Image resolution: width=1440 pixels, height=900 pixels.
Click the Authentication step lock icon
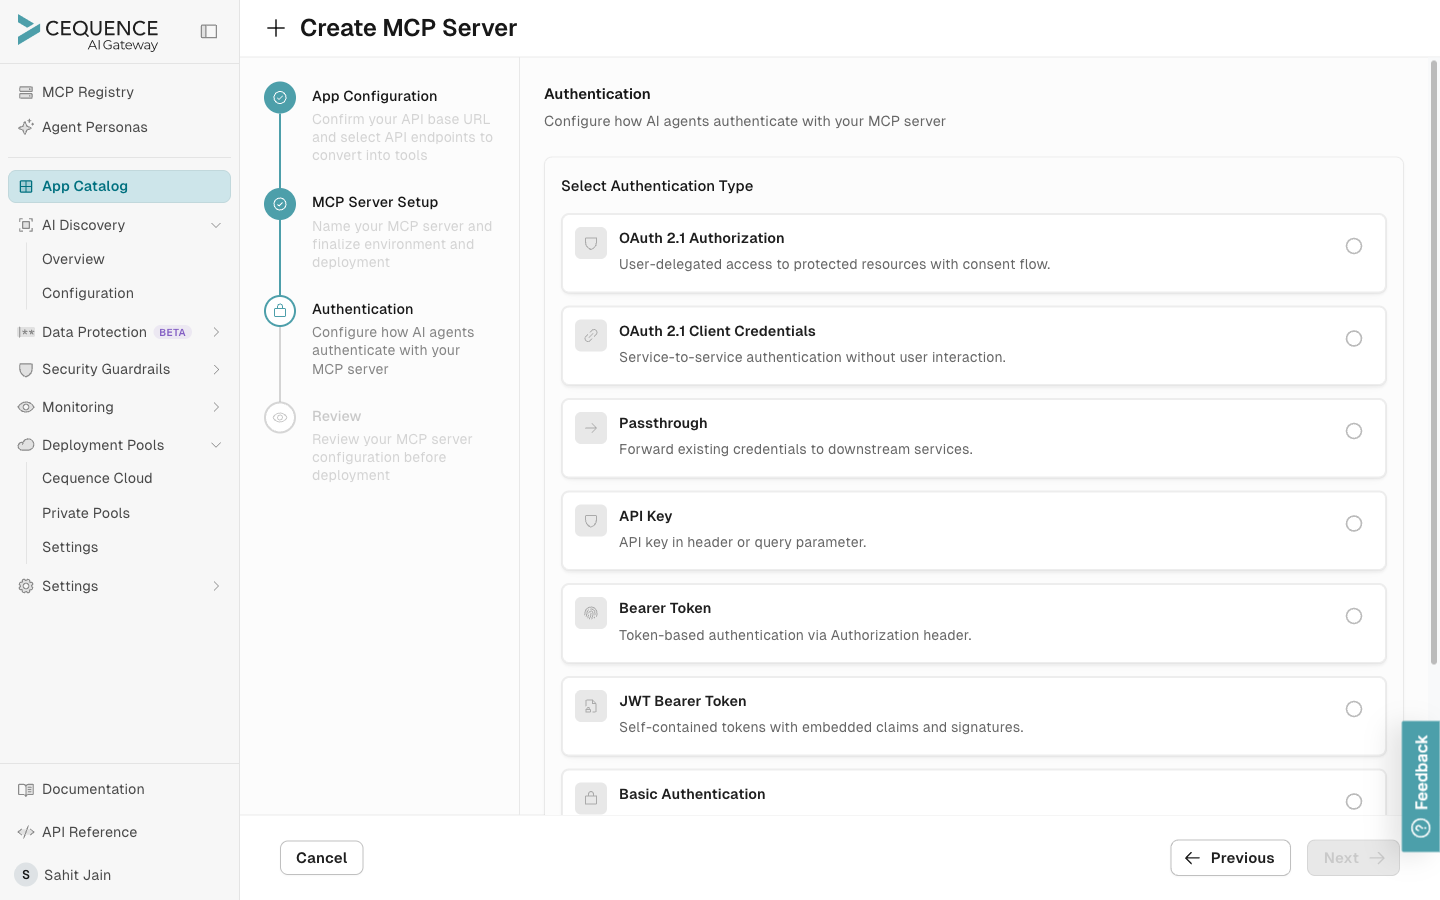tap(280, 311)
